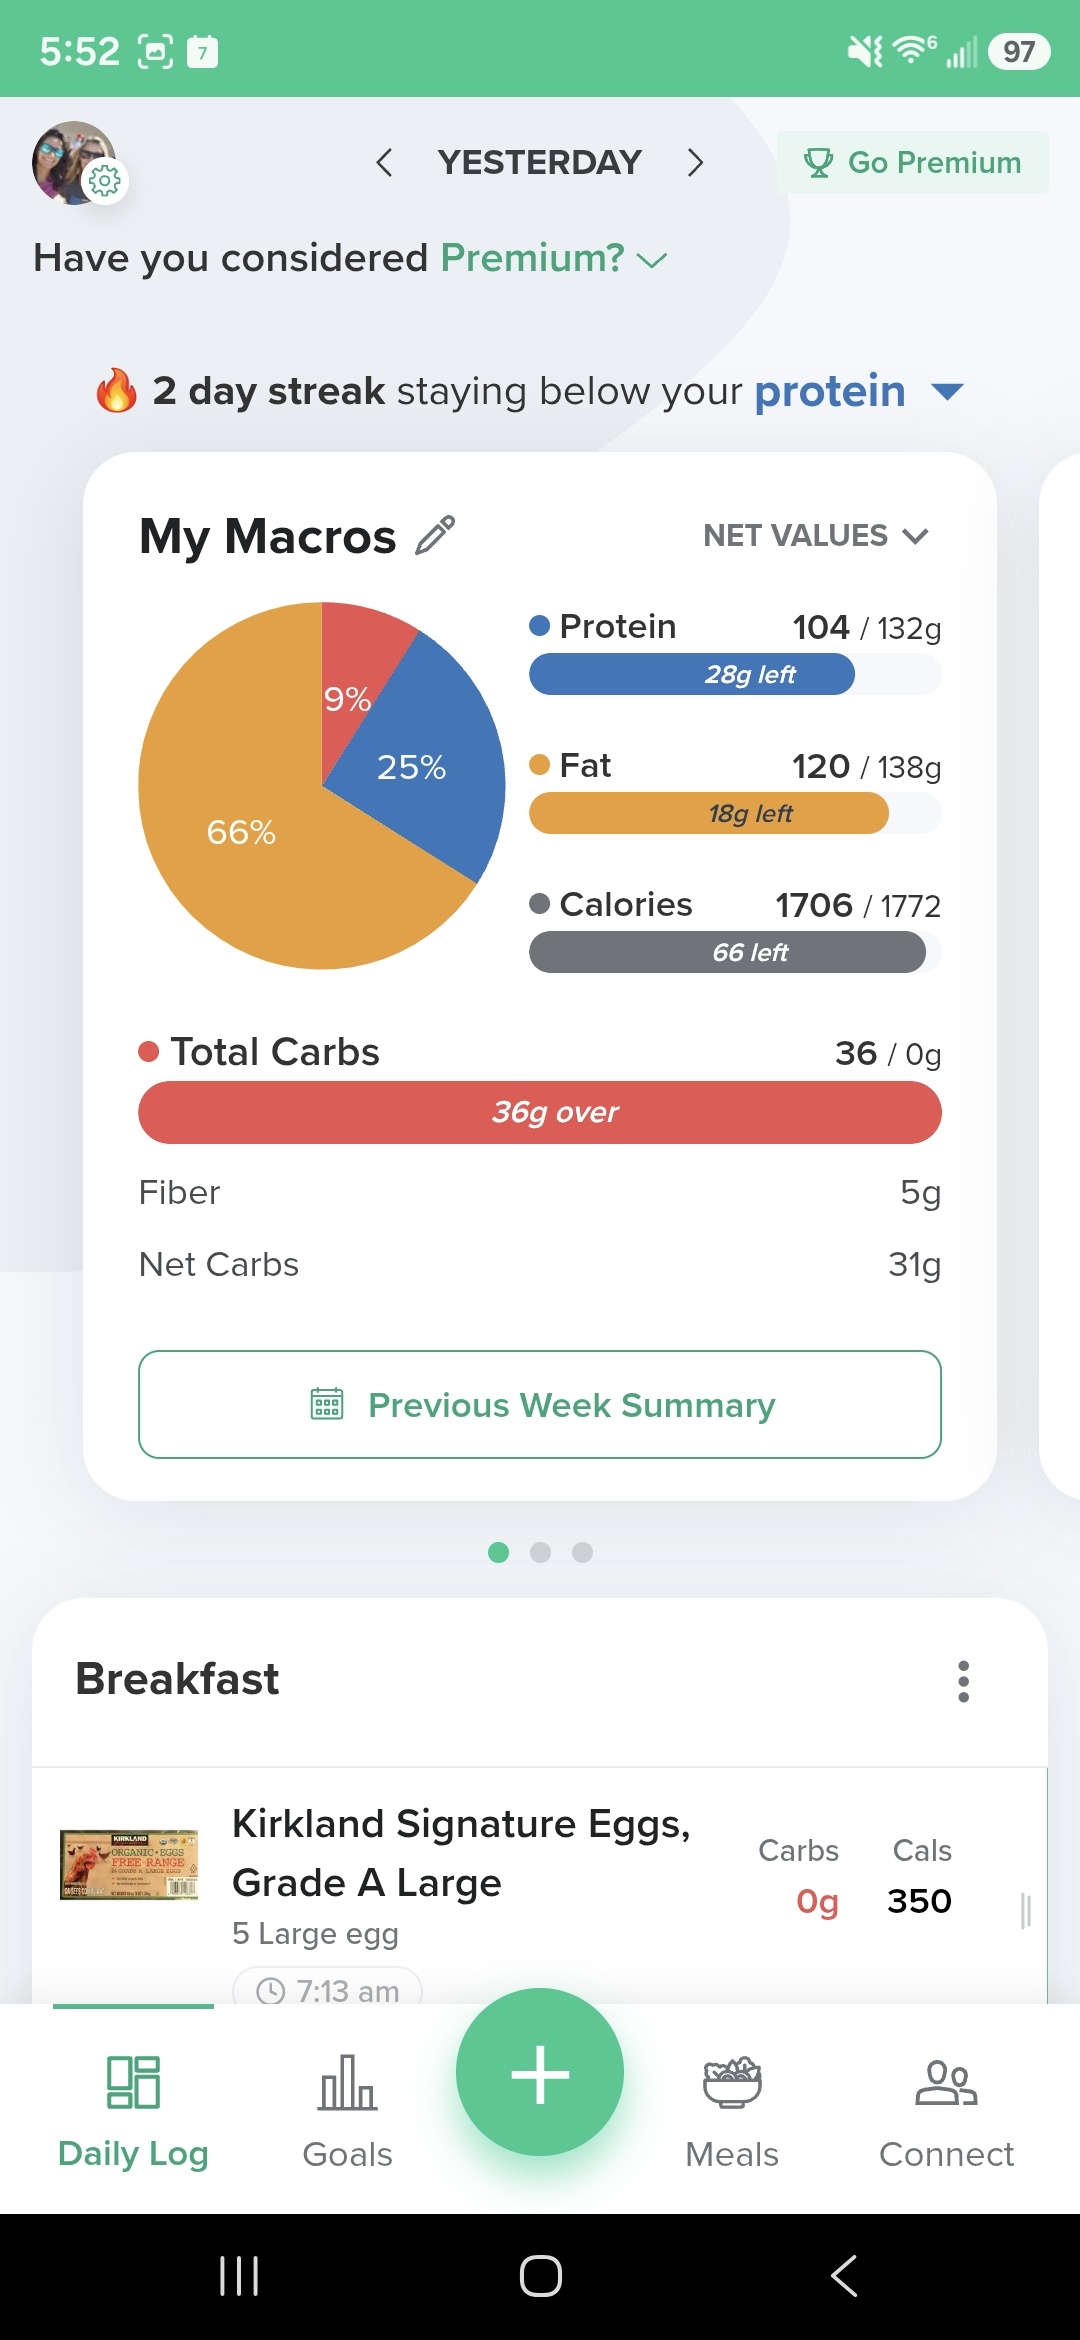Screen dimensions: 1080x2340
Task: Tap the red Total Carbs 36g over bar
Action: click(540, 1112)
